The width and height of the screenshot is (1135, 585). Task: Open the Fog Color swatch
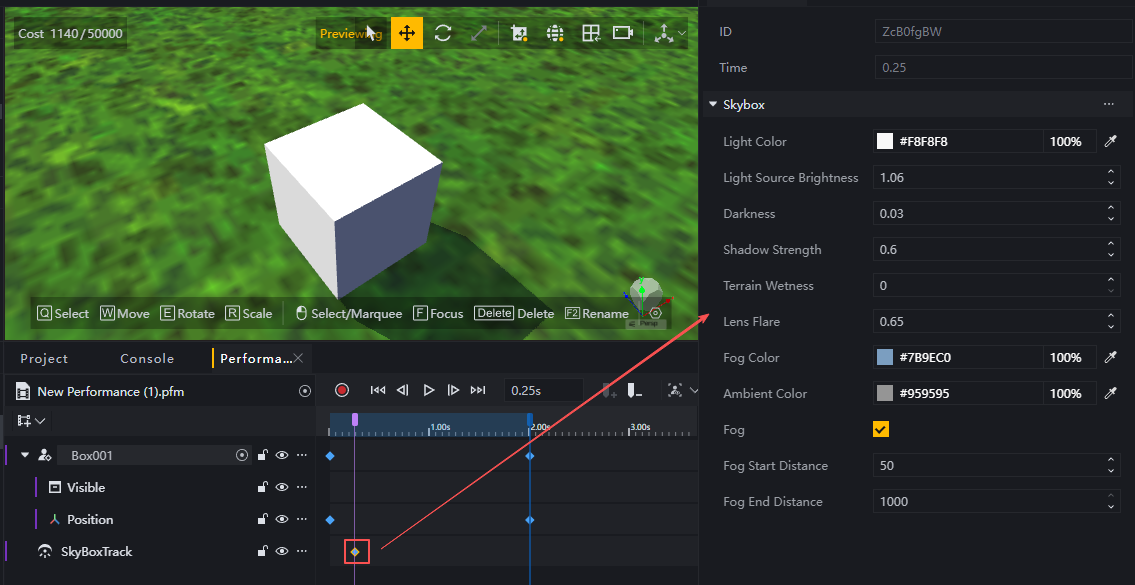[x=884, y=358]
